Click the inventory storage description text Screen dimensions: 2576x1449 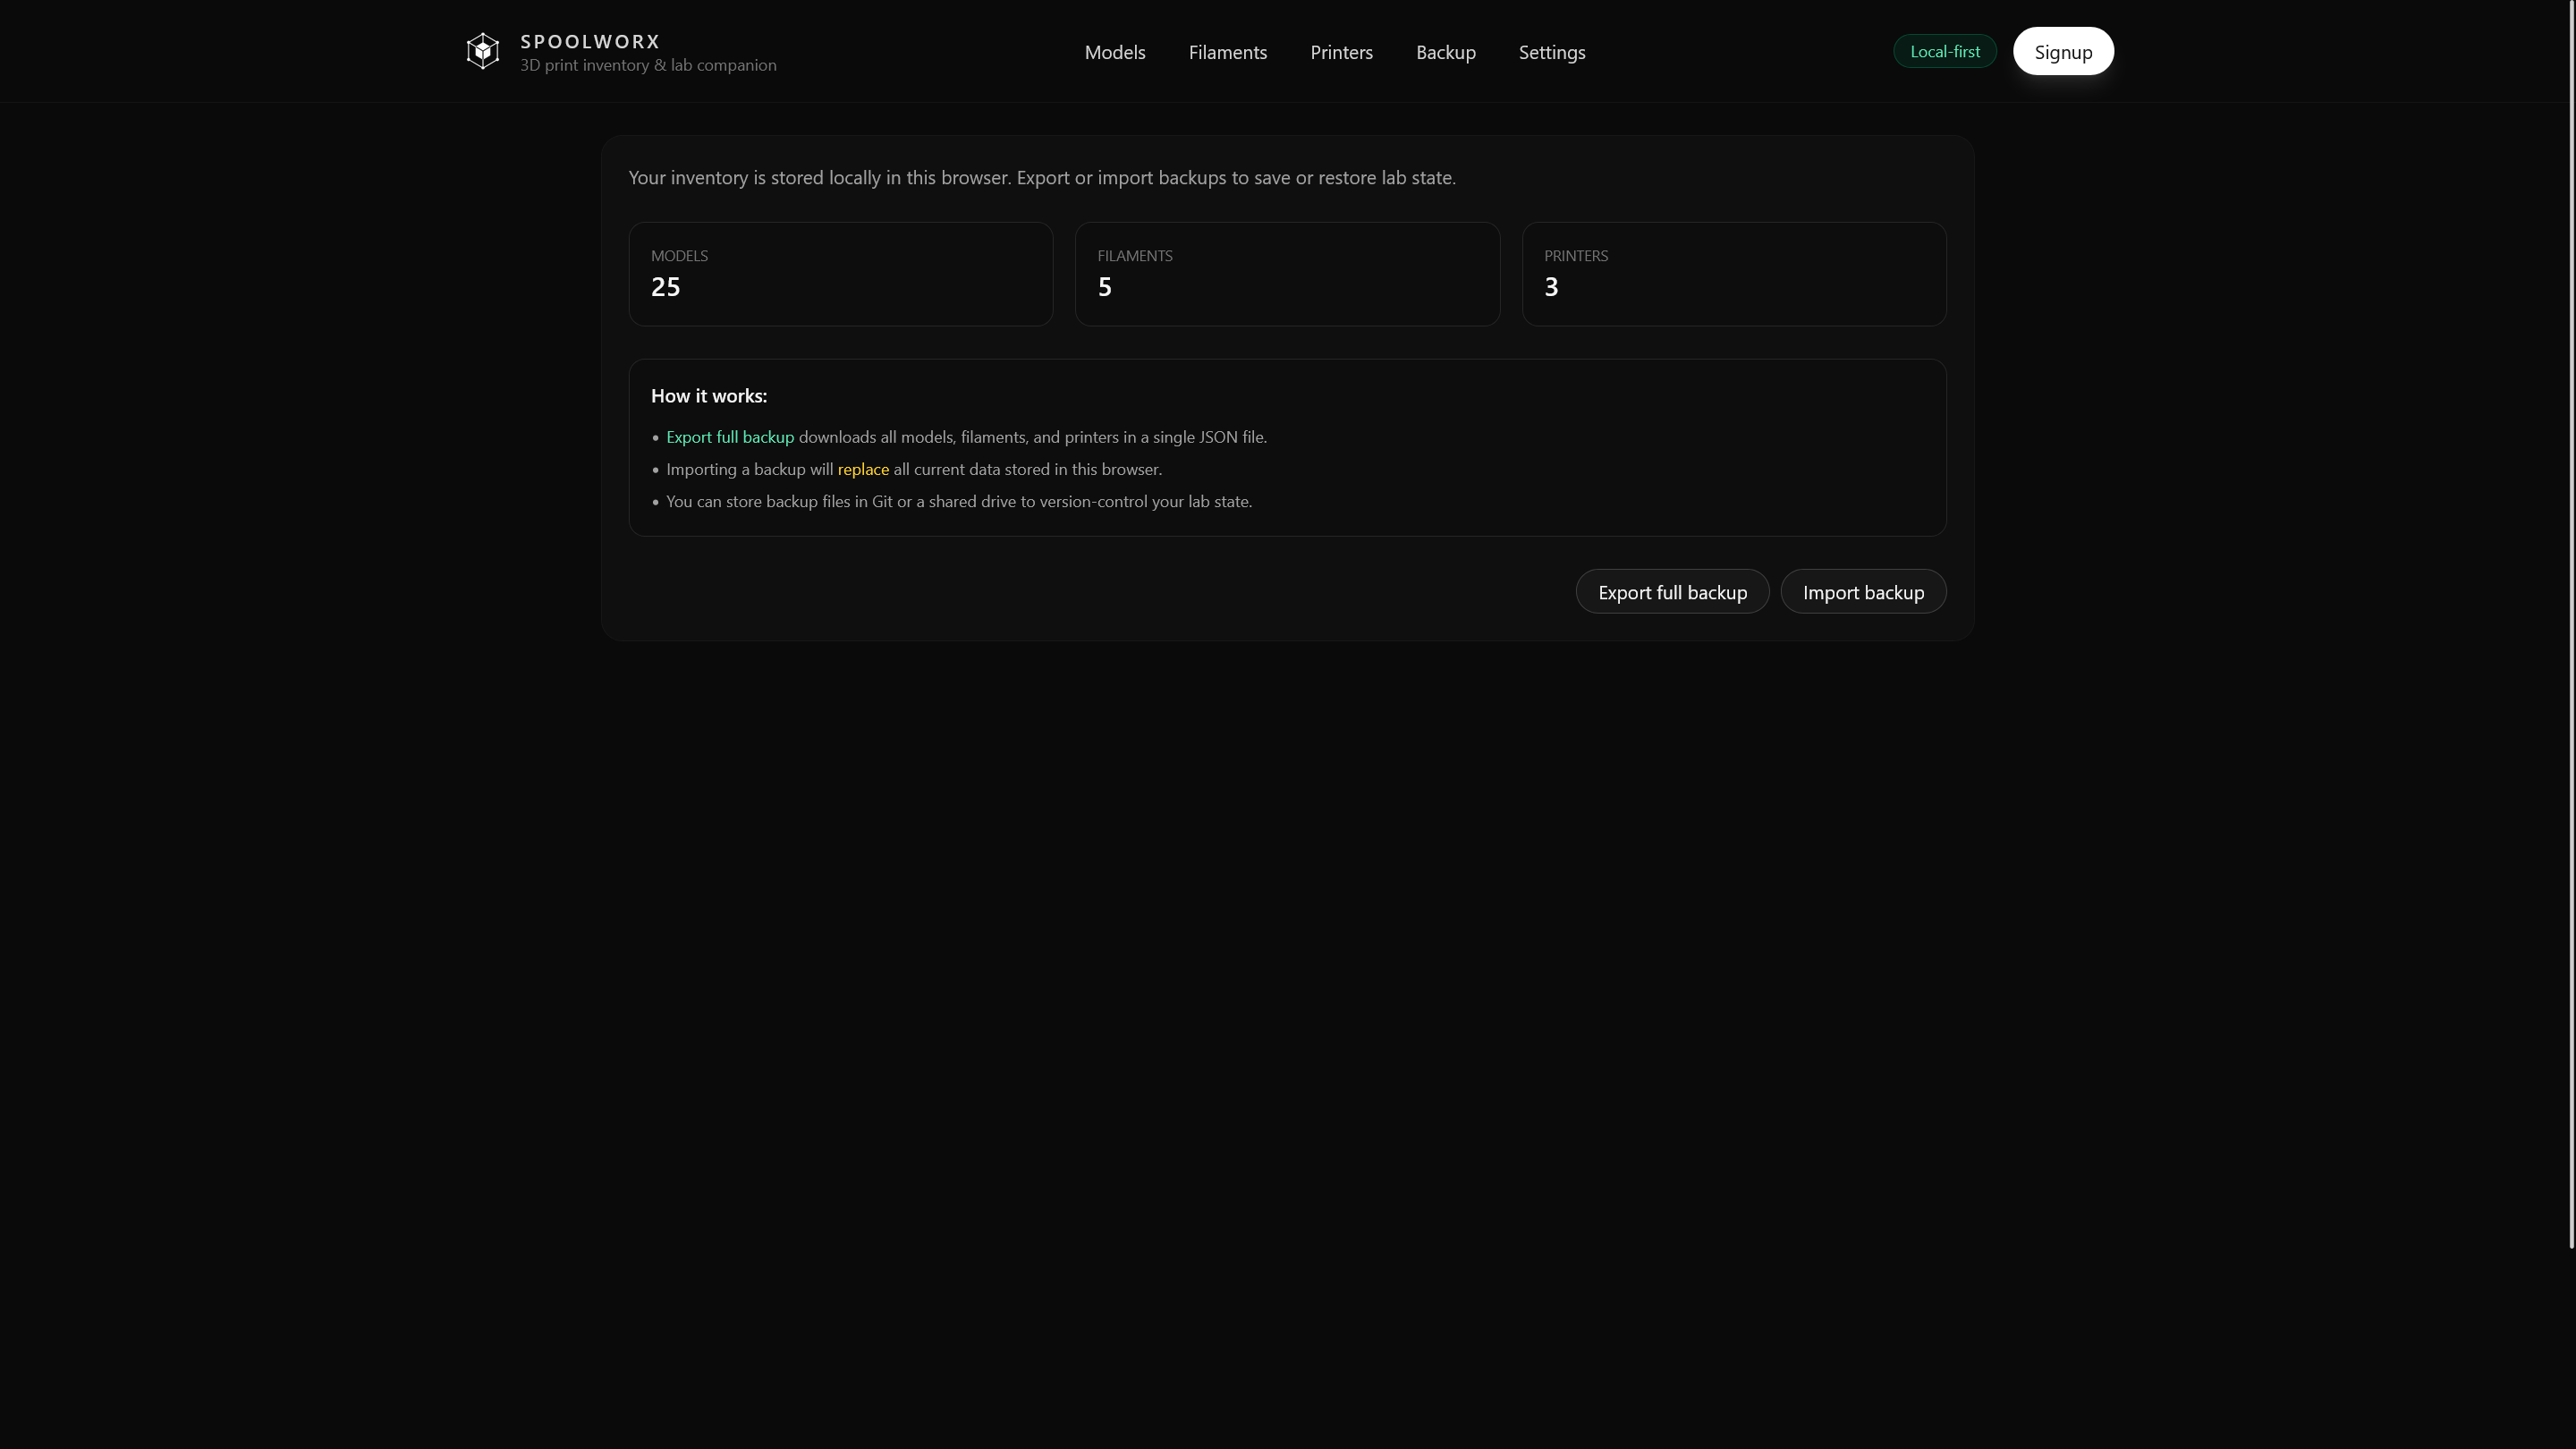[1041, 177]
